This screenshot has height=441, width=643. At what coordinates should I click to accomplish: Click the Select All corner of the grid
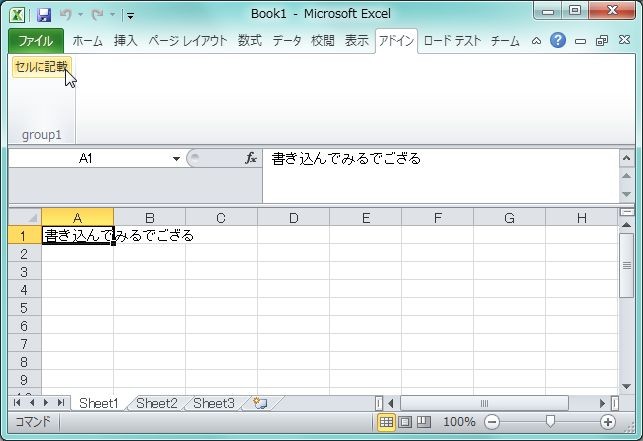[x=25, y=217]
